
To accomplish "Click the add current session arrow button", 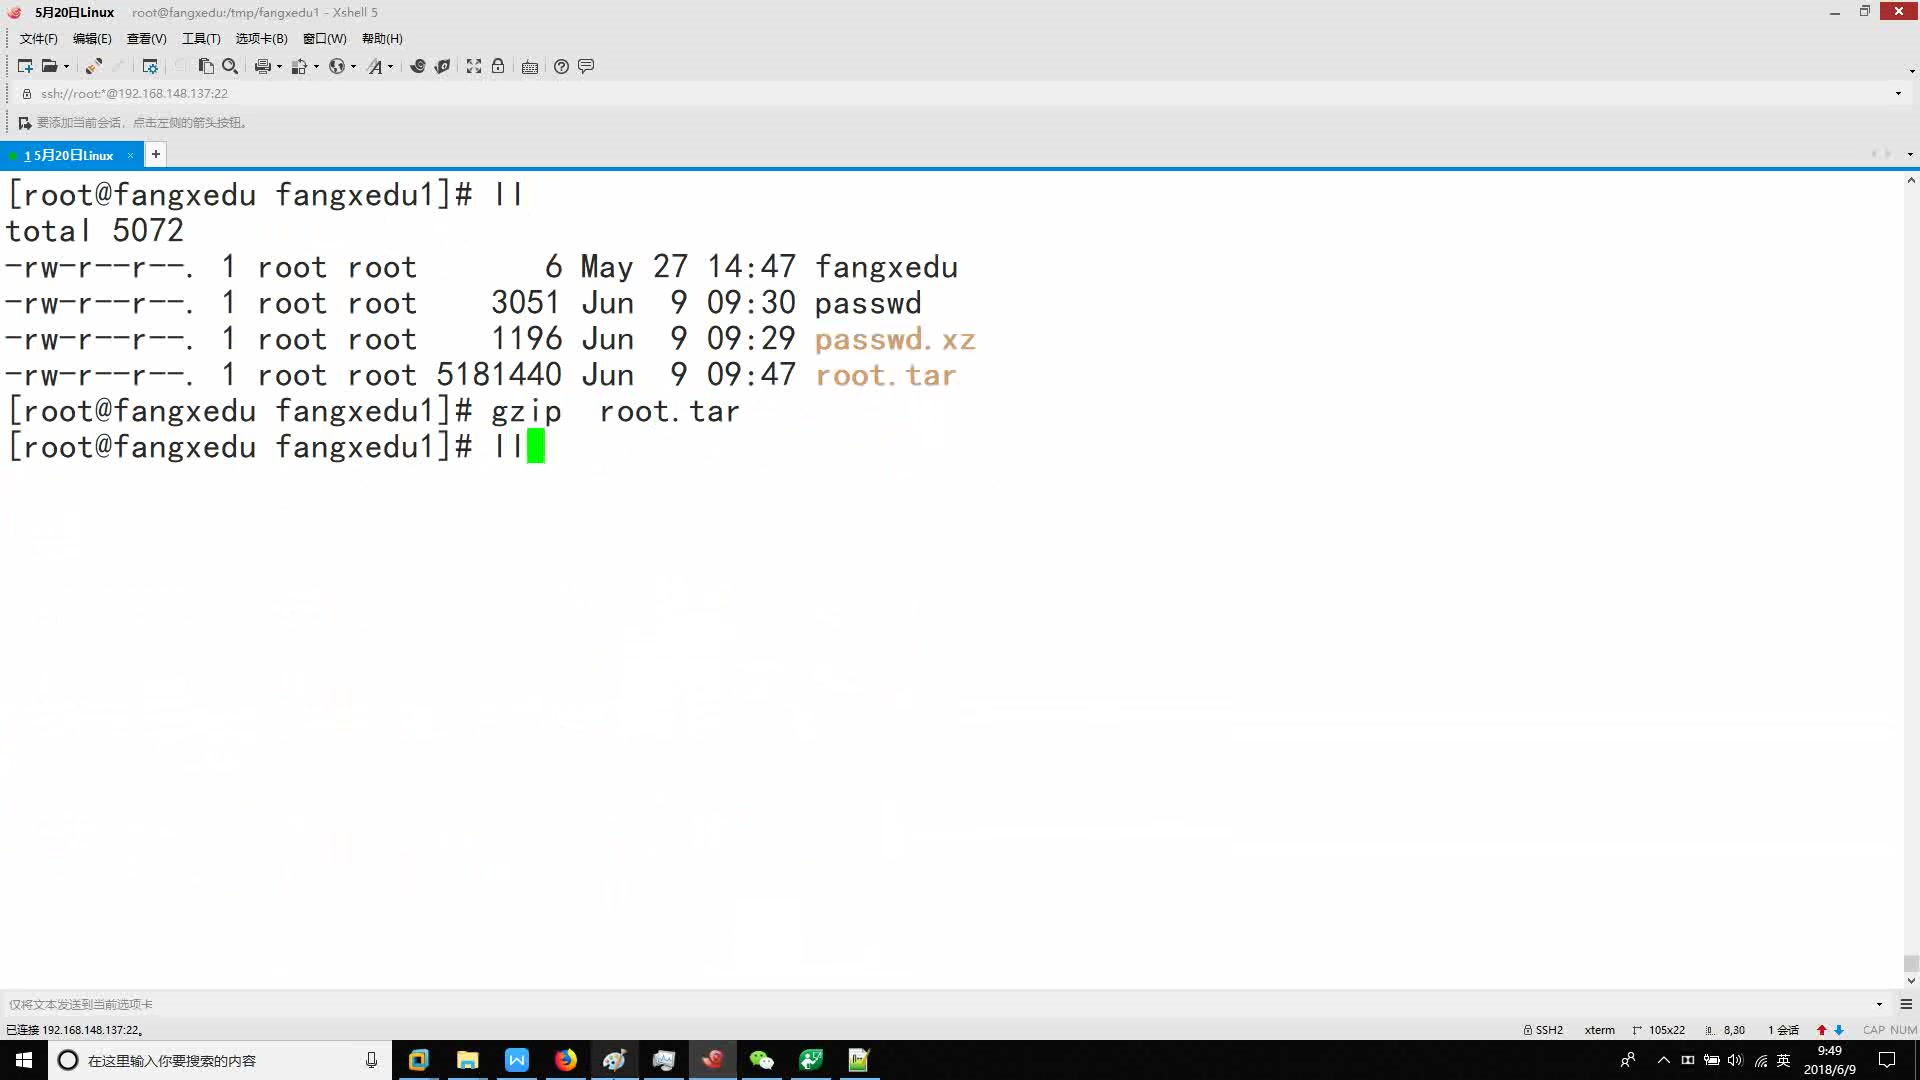I will pos(24,123).
